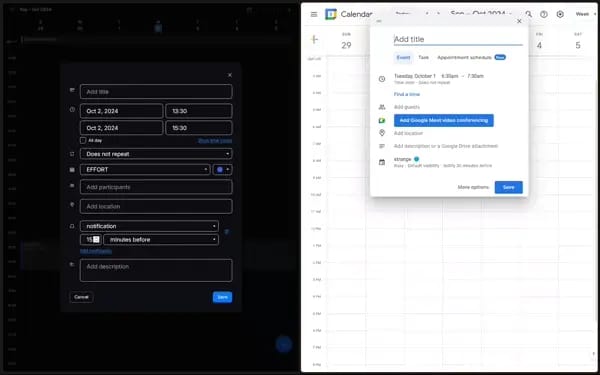Click the location pin icon in Google popup
600x375 pixels.
pyautogui.click(x=382, y=133)
